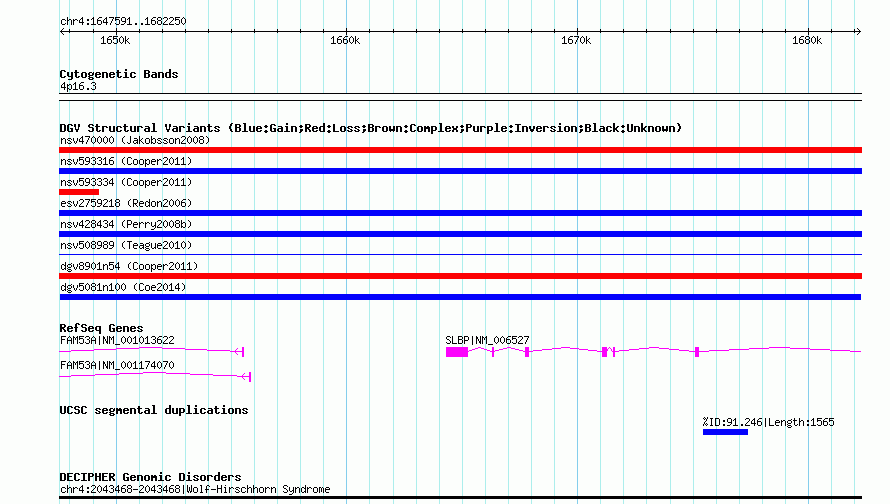This screenshot has height=504, width=890.
Task: Click the 1650k ruler tick label
Action: tap(115, 40)
